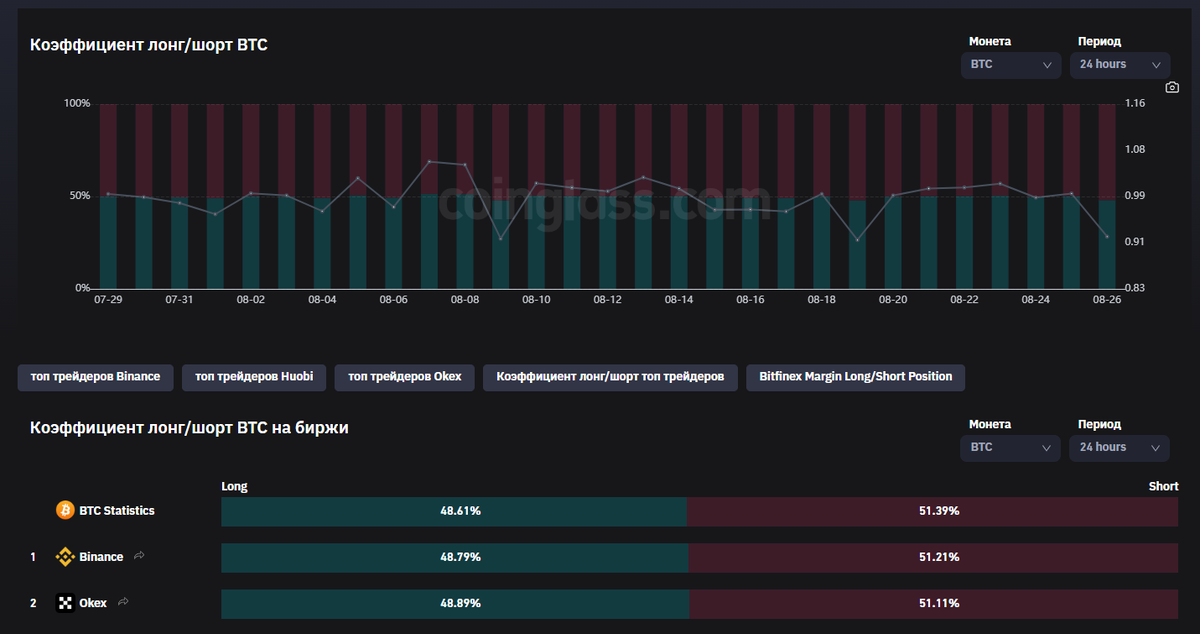Click the Binance short 51.21% bar
The height and width of the screenshot is (634, 1200).
[x=934, y=557]
